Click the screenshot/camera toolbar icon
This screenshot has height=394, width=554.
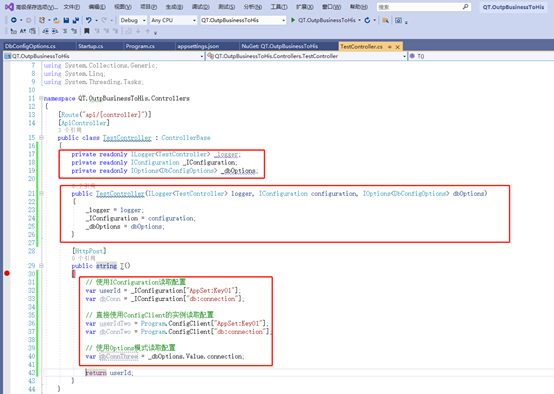(x=399, y=20)
